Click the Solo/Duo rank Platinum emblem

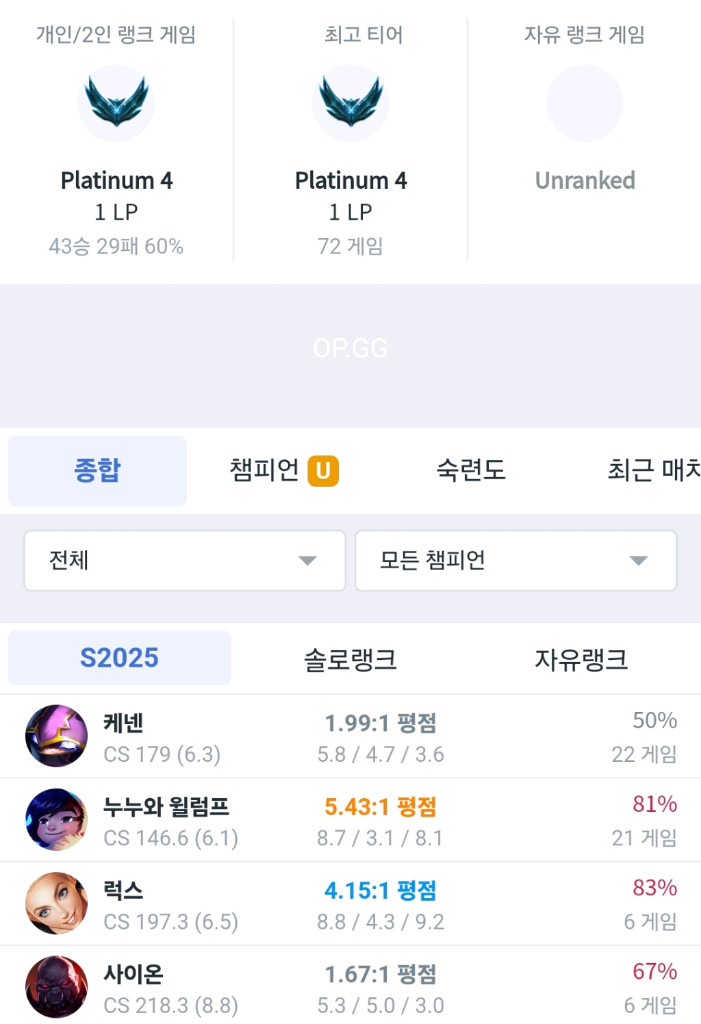(x=116, y=102)
